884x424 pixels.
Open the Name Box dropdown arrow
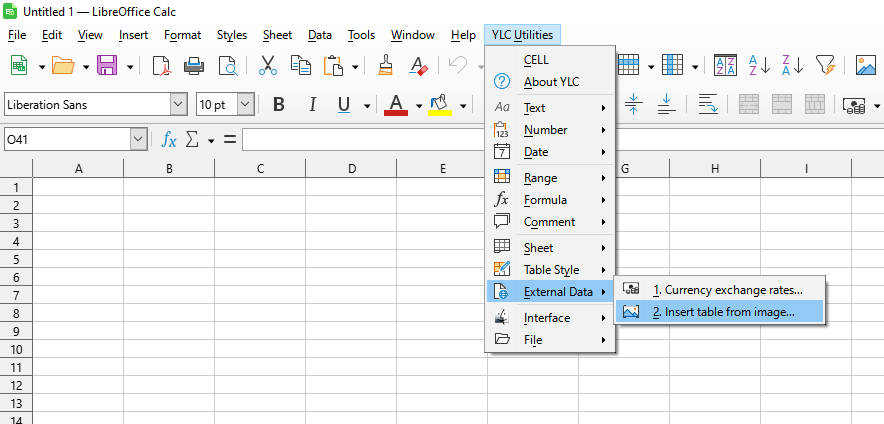[139, 139]
